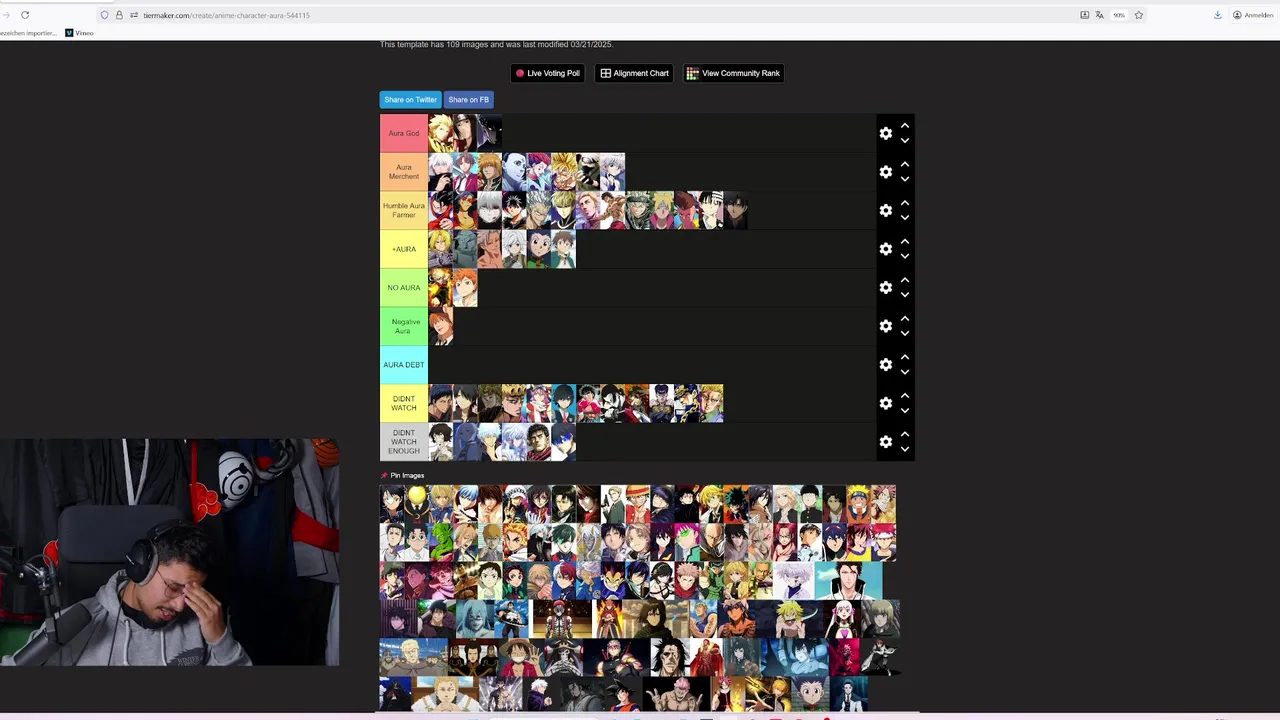Open settings gear for Aura God tier

pyautogui.click(x=885, y=133)
